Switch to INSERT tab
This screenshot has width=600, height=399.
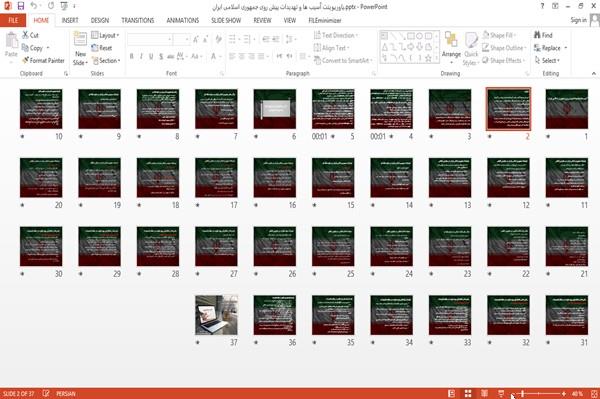(70, 20)
